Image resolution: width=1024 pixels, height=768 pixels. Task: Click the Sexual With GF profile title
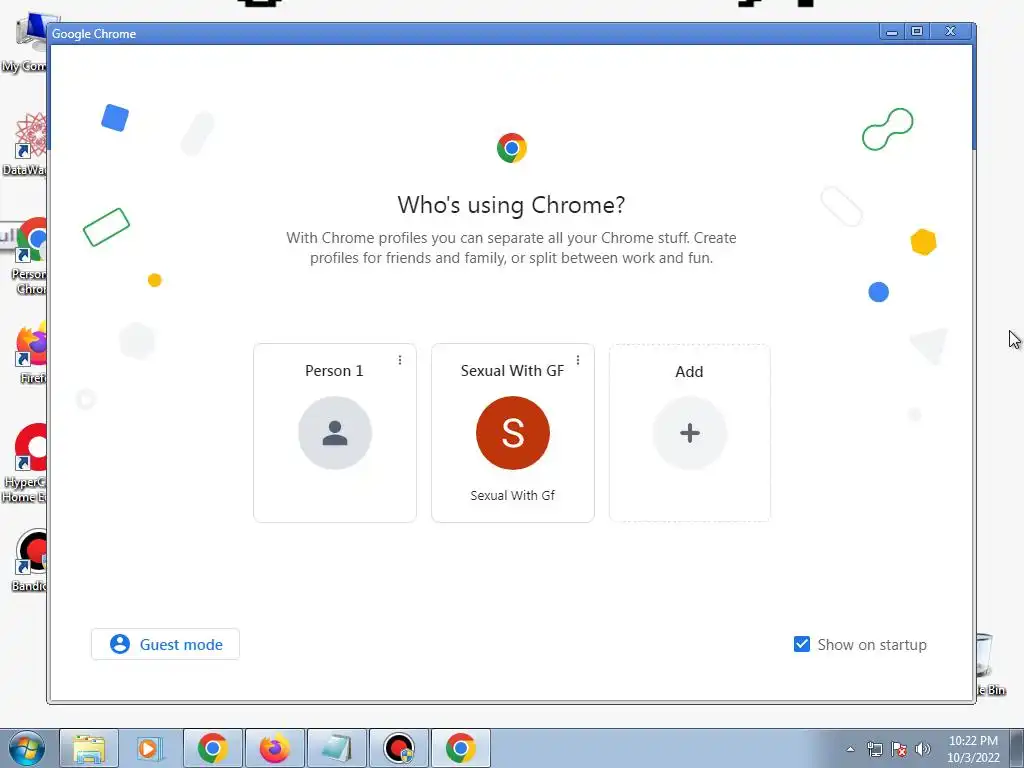click(x=512, y=371)
